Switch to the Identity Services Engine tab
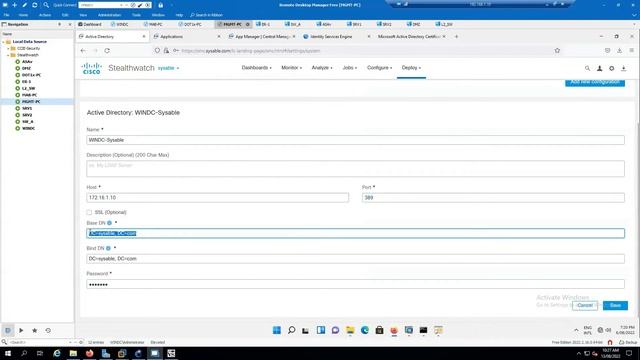640x360 pixels. point(336,36)
